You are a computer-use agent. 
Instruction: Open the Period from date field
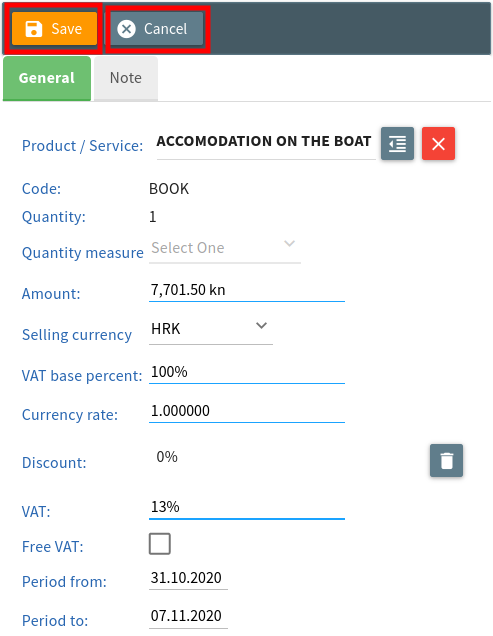tap(188, 578)
